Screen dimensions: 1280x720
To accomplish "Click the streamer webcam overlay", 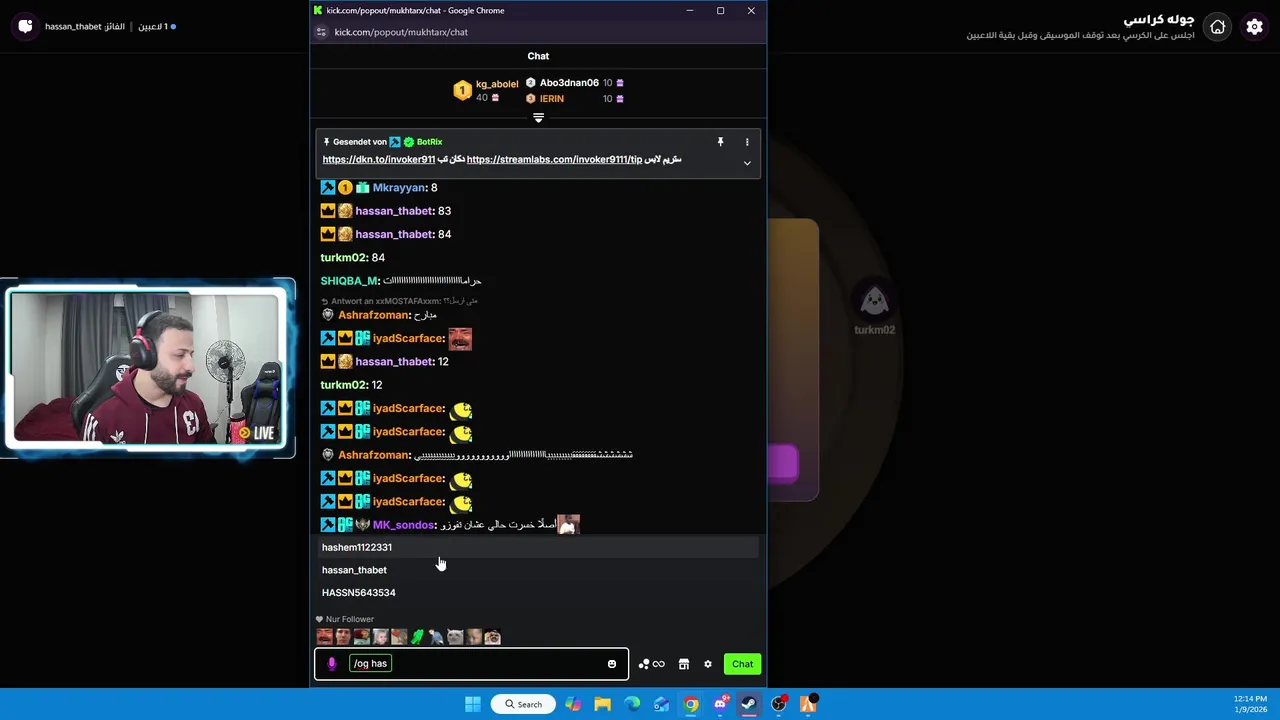I will 148,368.
